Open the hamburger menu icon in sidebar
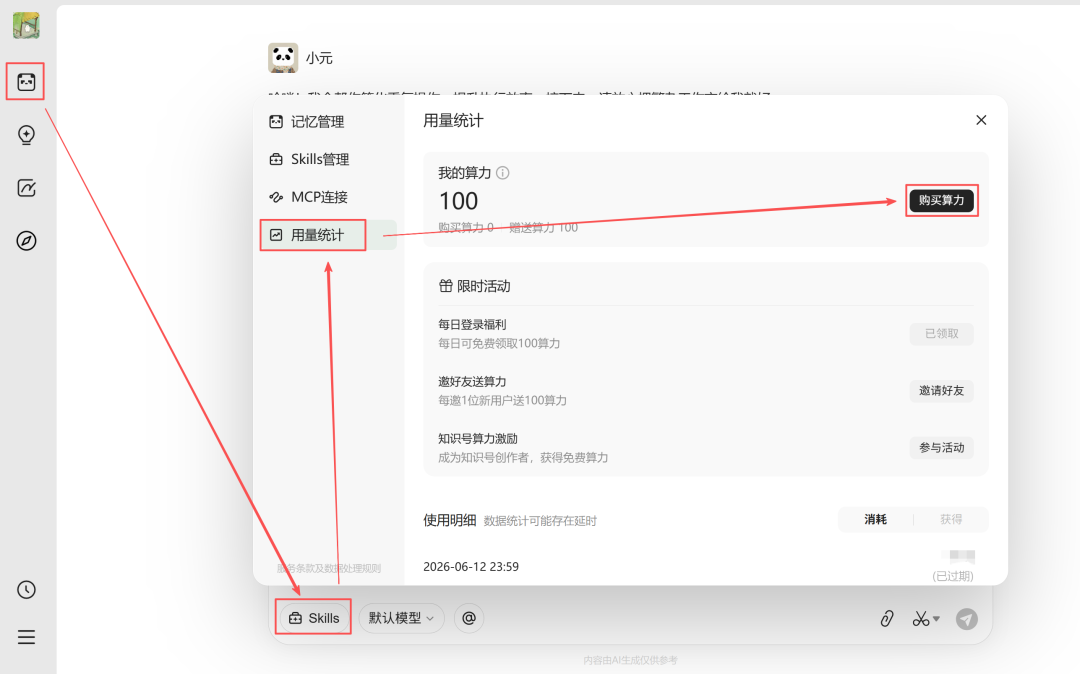 pyautogui.click(x=26, y=638)
